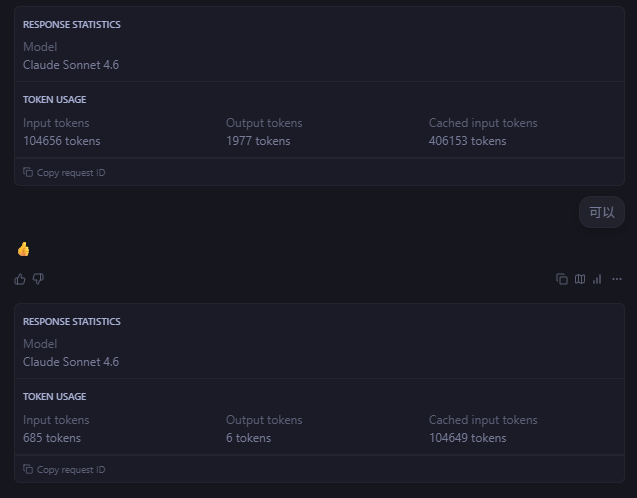
Task: Click Claude Sonnet 4.6 in lower panel
Action: pyautogui.click(x=71, y=362)
